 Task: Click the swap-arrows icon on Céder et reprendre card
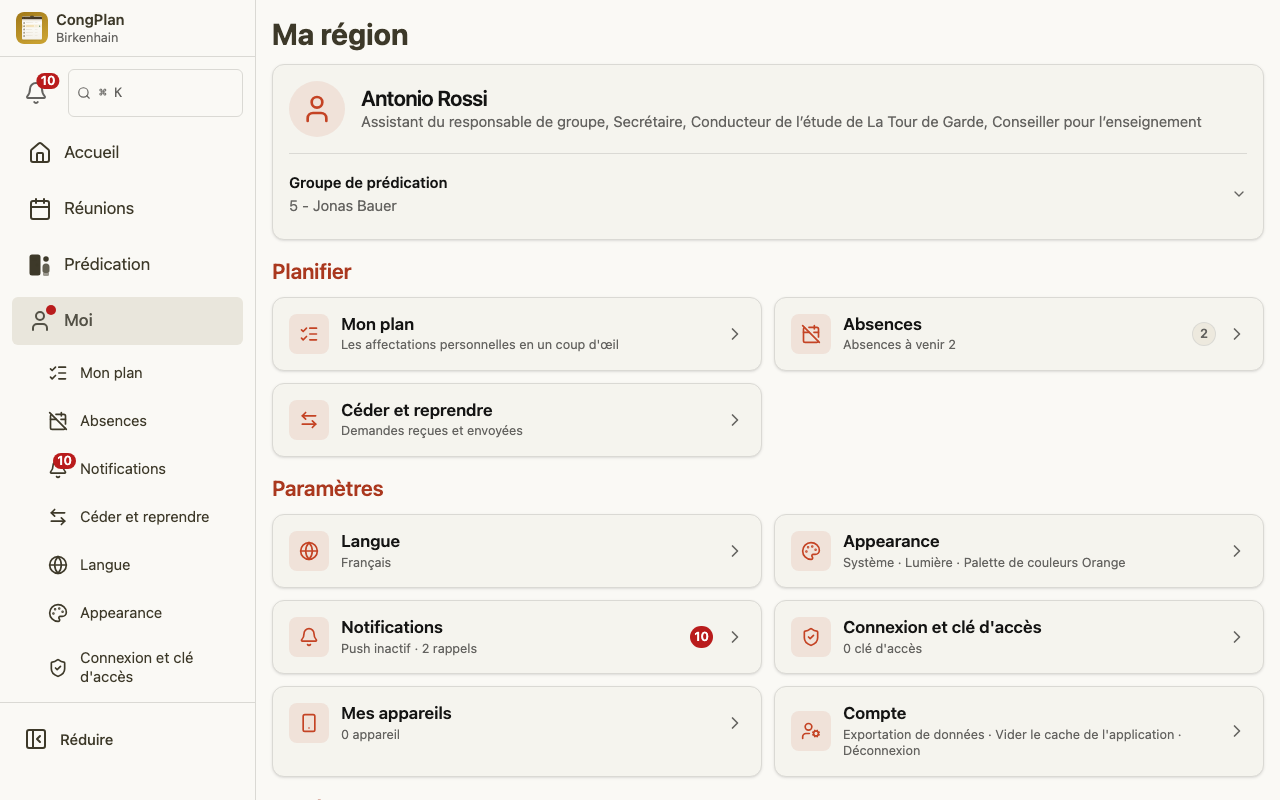[309, 420]
